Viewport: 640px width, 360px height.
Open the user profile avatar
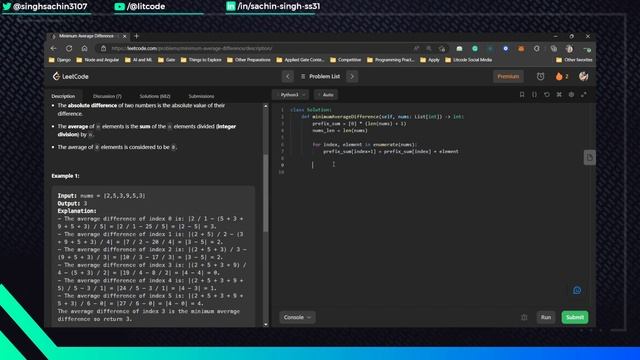[x=584, y=76]
